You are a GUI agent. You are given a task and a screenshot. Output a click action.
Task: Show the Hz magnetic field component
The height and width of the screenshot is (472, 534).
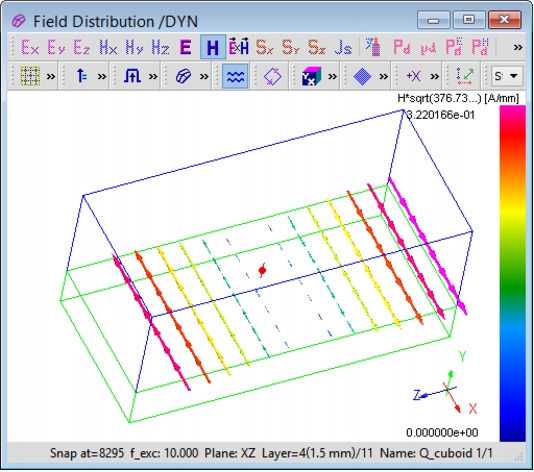[x=160, y=47]
